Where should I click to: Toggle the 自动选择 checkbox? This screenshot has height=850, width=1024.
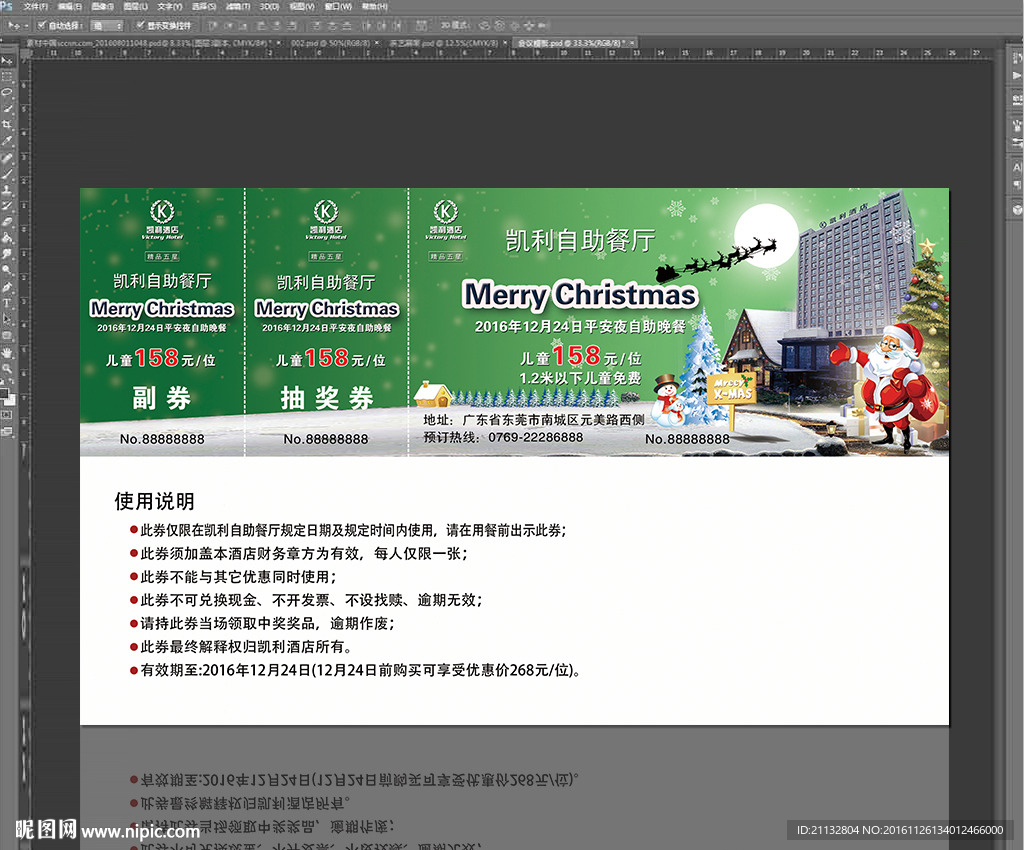40,25
